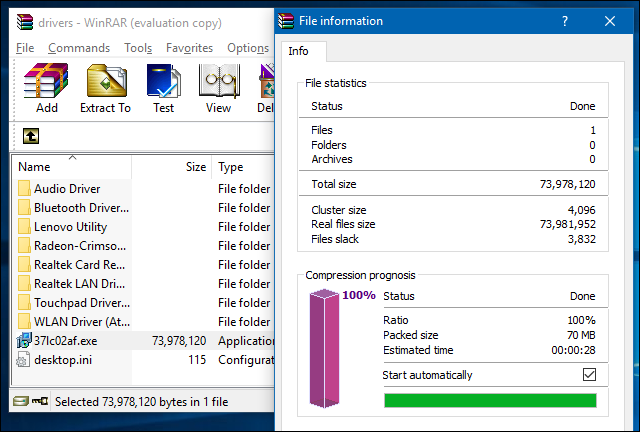Select the Lenovo Utility folder name
Image resolution: width=640 pixels, height=432 pixels.
[x=71, y=227]
